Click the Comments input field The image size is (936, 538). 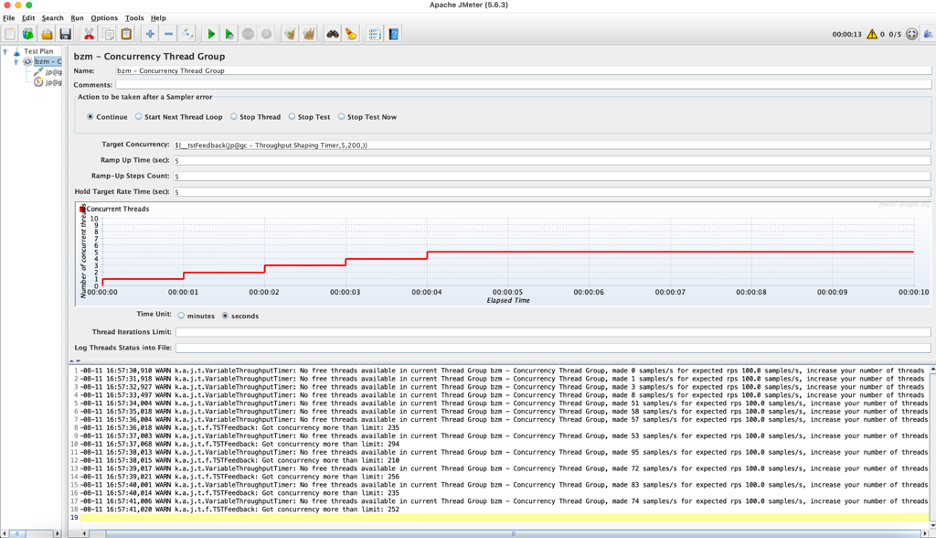523,85
